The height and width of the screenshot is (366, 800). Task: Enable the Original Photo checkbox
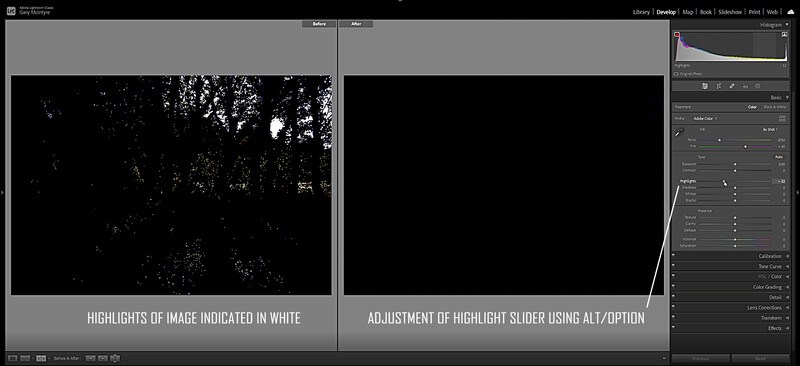[677, 74]
